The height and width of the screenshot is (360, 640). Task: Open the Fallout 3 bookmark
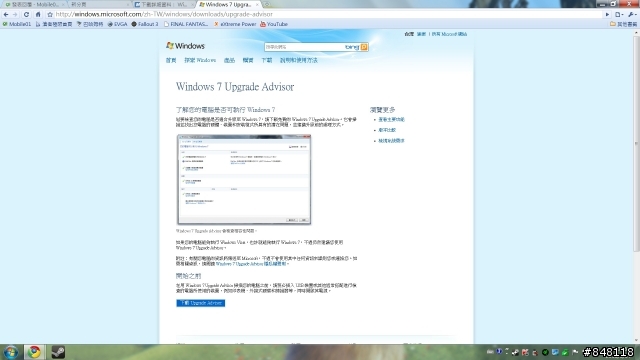click(145, 24)
